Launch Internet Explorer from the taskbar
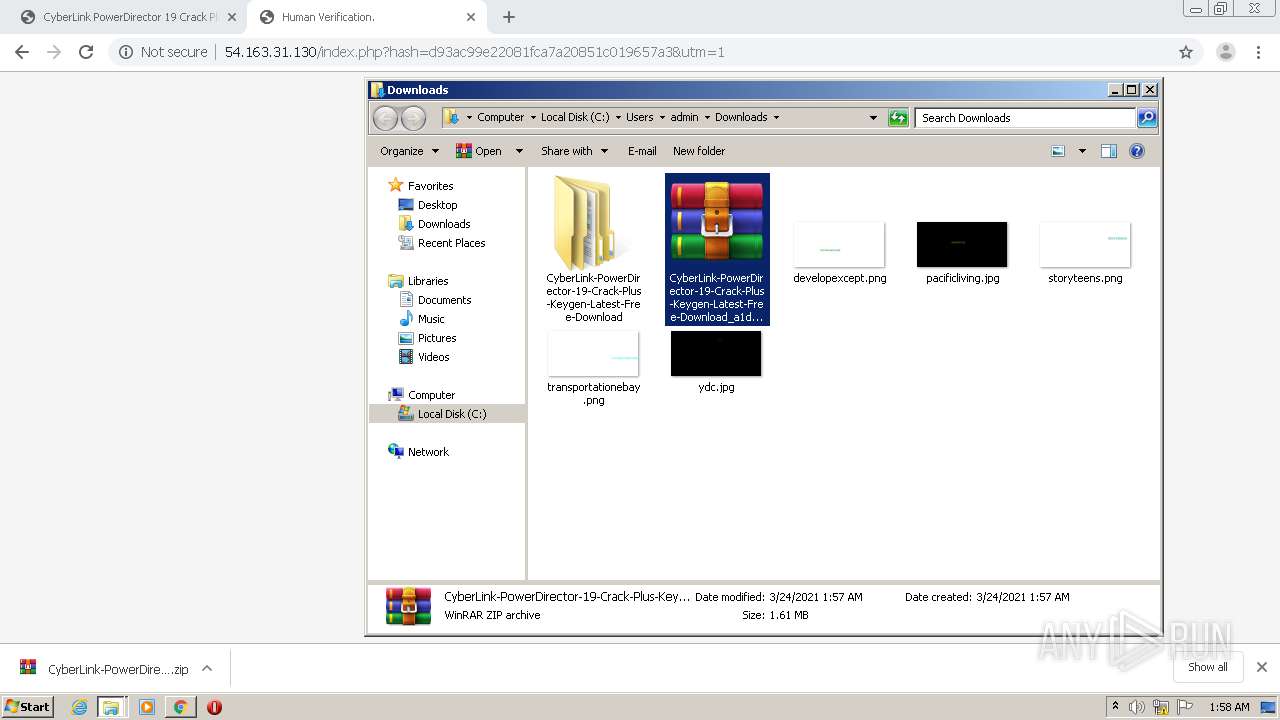Screen dimensions: 1280x720 (79, 707)
